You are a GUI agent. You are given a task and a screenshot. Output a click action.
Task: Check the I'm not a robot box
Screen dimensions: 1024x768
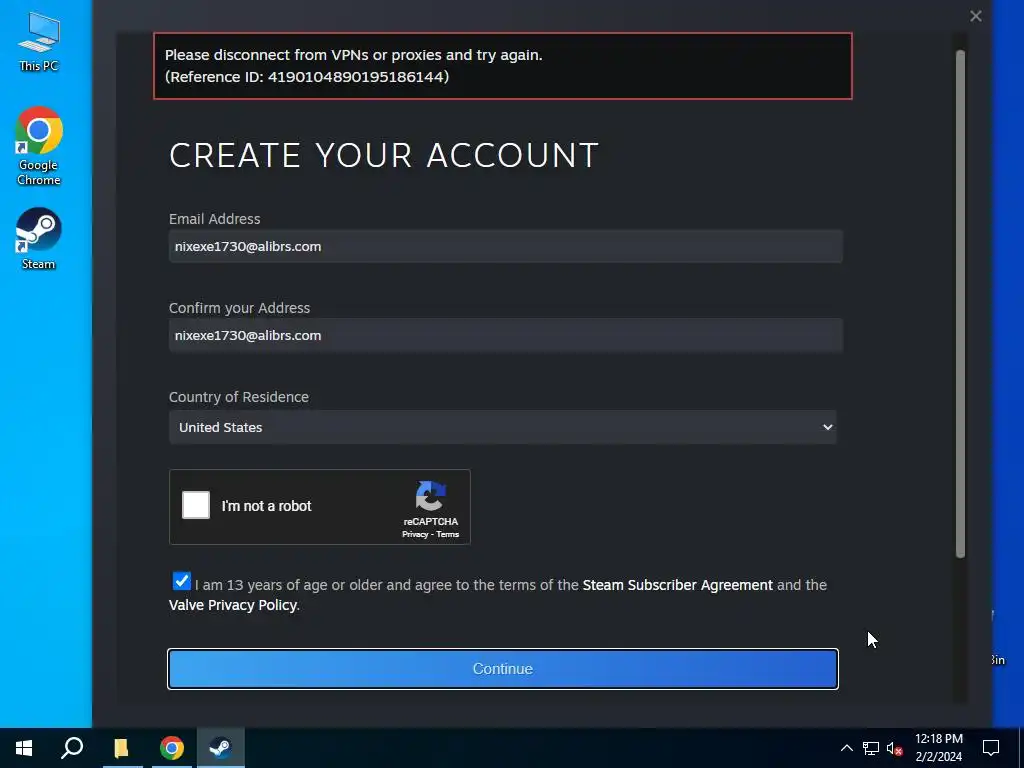point(196,505)
